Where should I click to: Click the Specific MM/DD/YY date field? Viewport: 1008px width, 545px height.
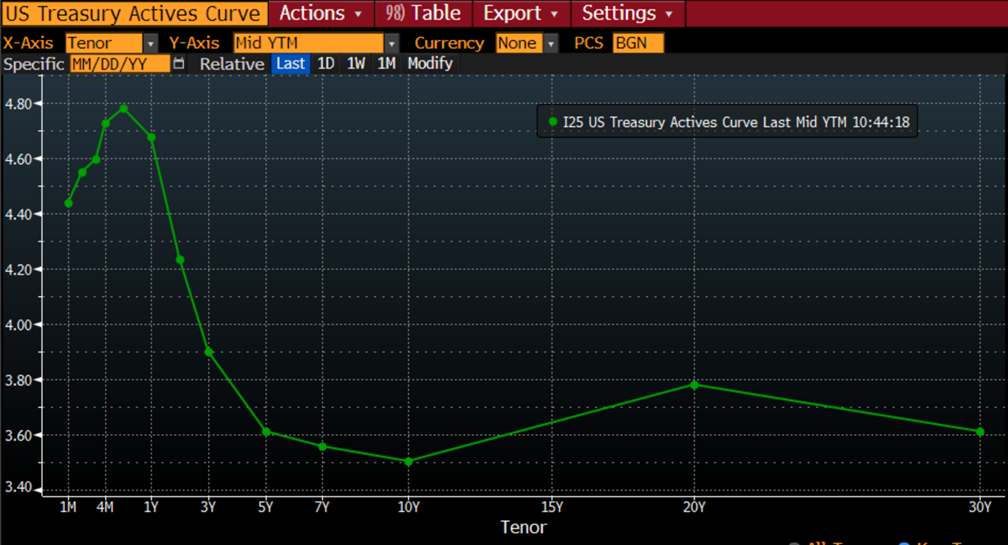[120, 64]
